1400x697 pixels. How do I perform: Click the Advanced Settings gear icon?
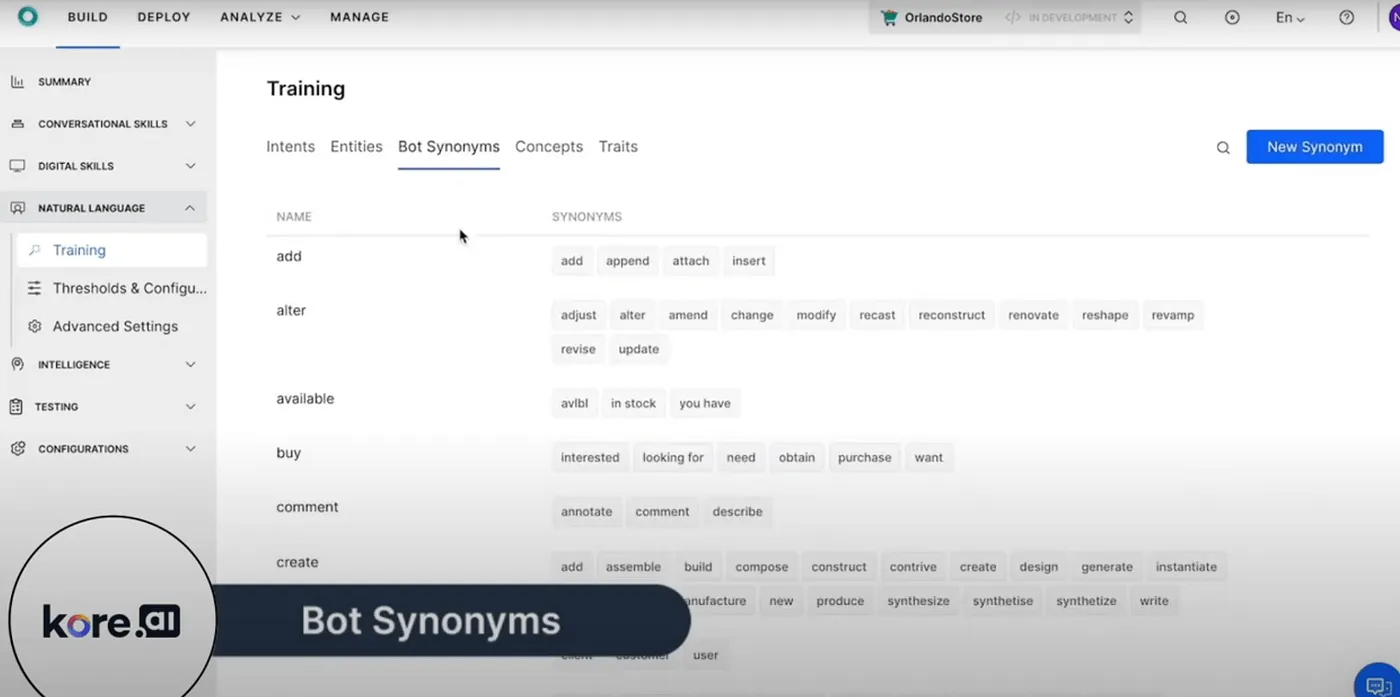(x=34, y=326)
